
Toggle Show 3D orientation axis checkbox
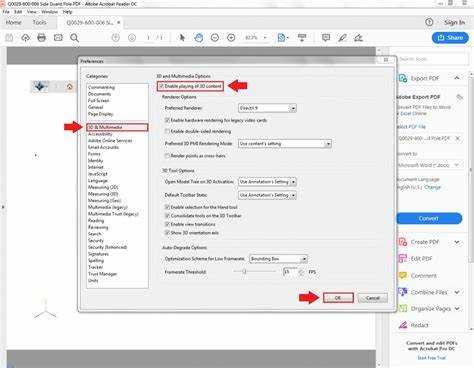167,233
